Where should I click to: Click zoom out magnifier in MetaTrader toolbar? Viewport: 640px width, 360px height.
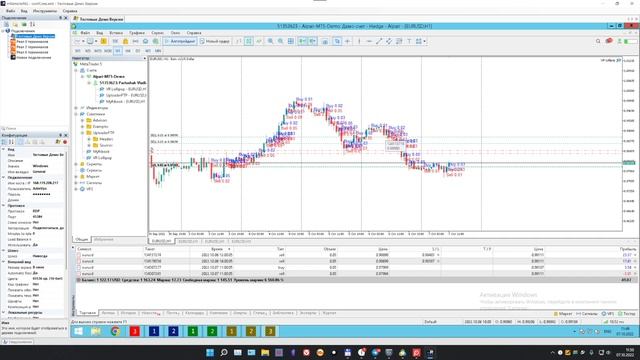click(x=280, y=41)
